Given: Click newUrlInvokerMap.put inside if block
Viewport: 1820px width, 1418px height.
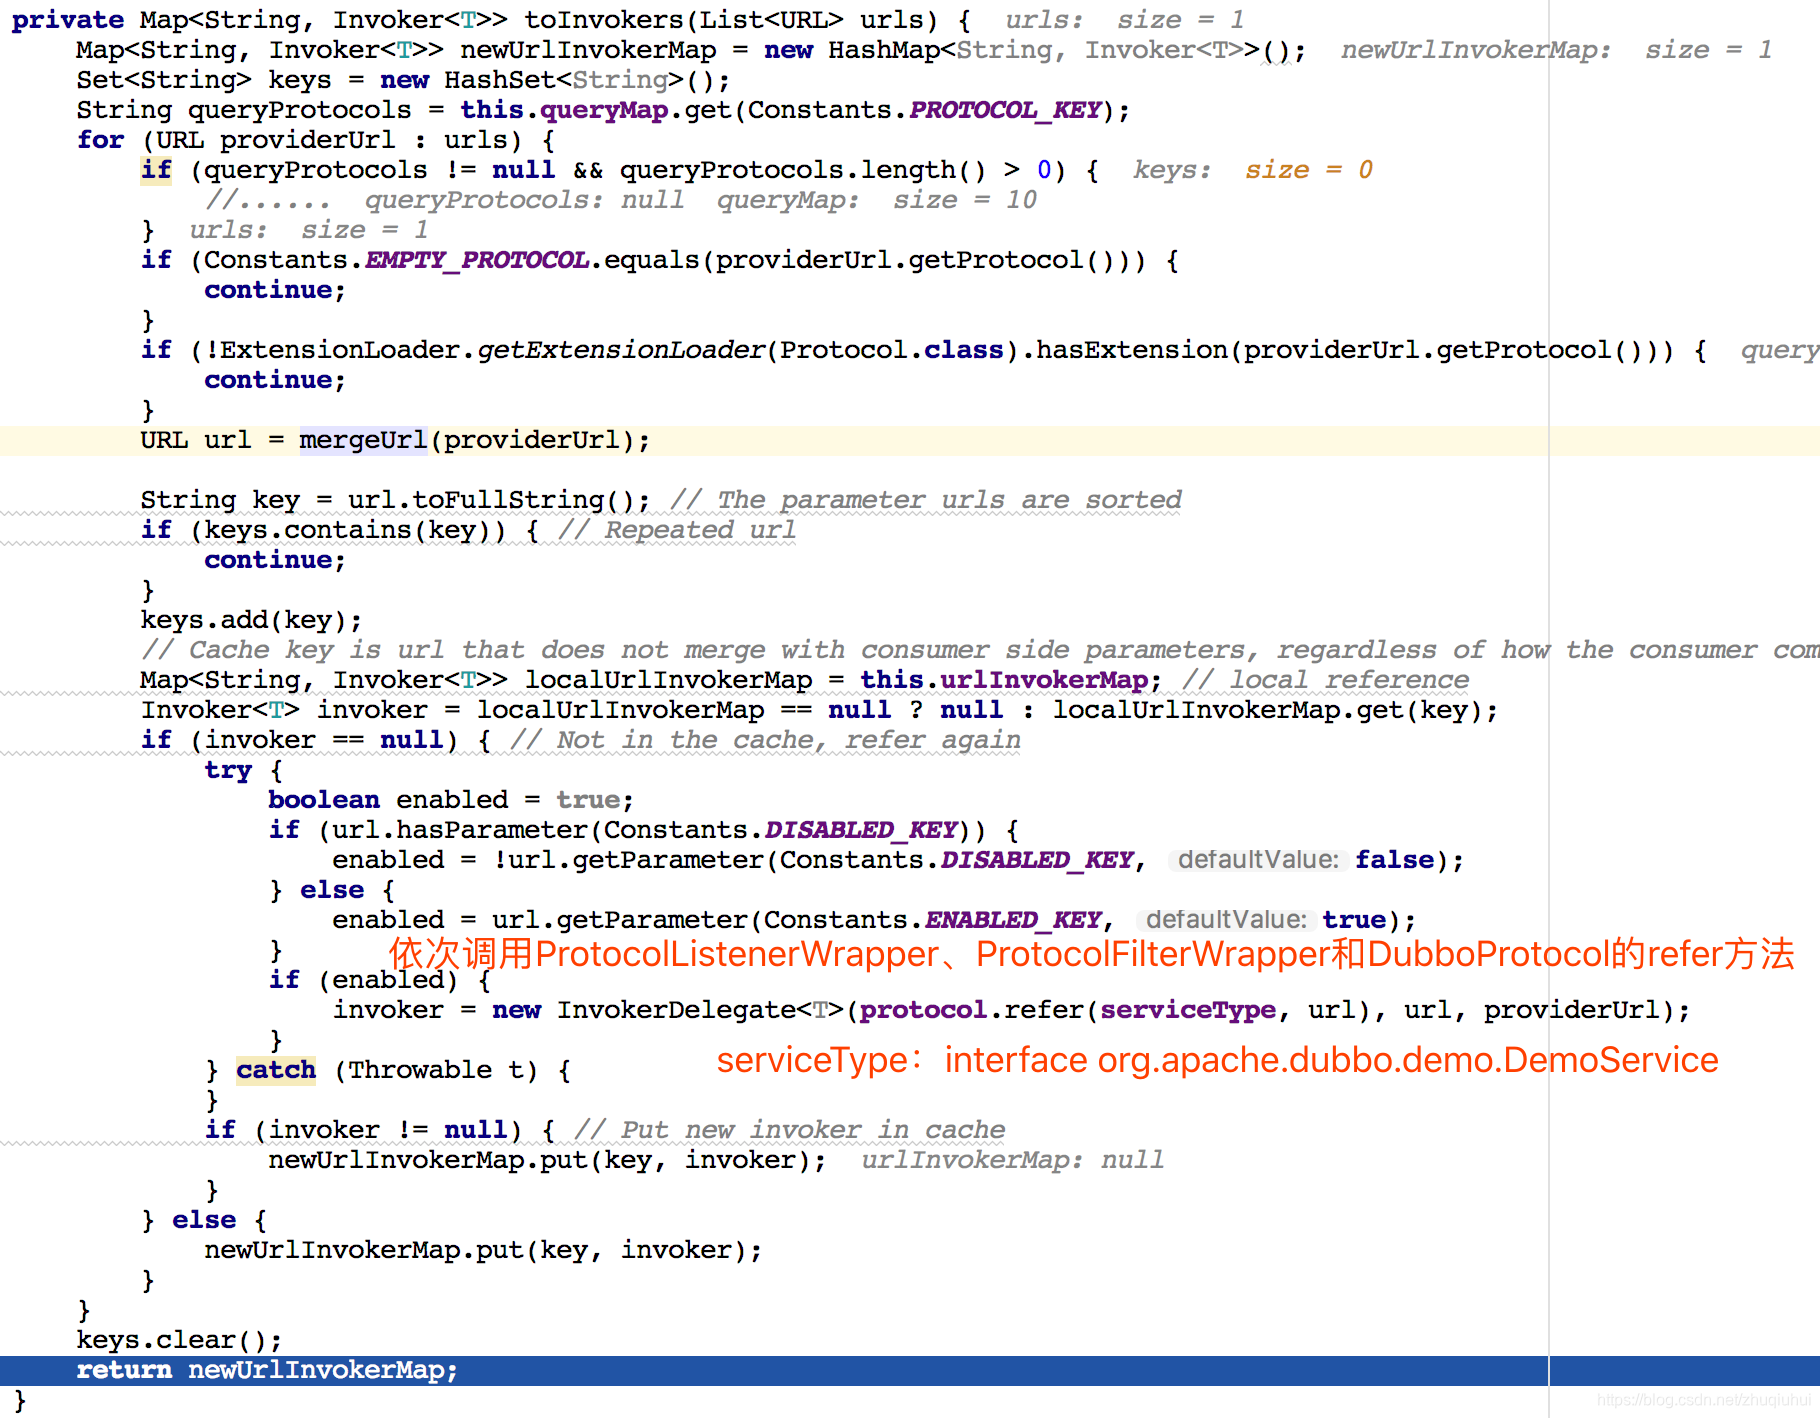Looking at the screenshot, I should (547, 1160).
